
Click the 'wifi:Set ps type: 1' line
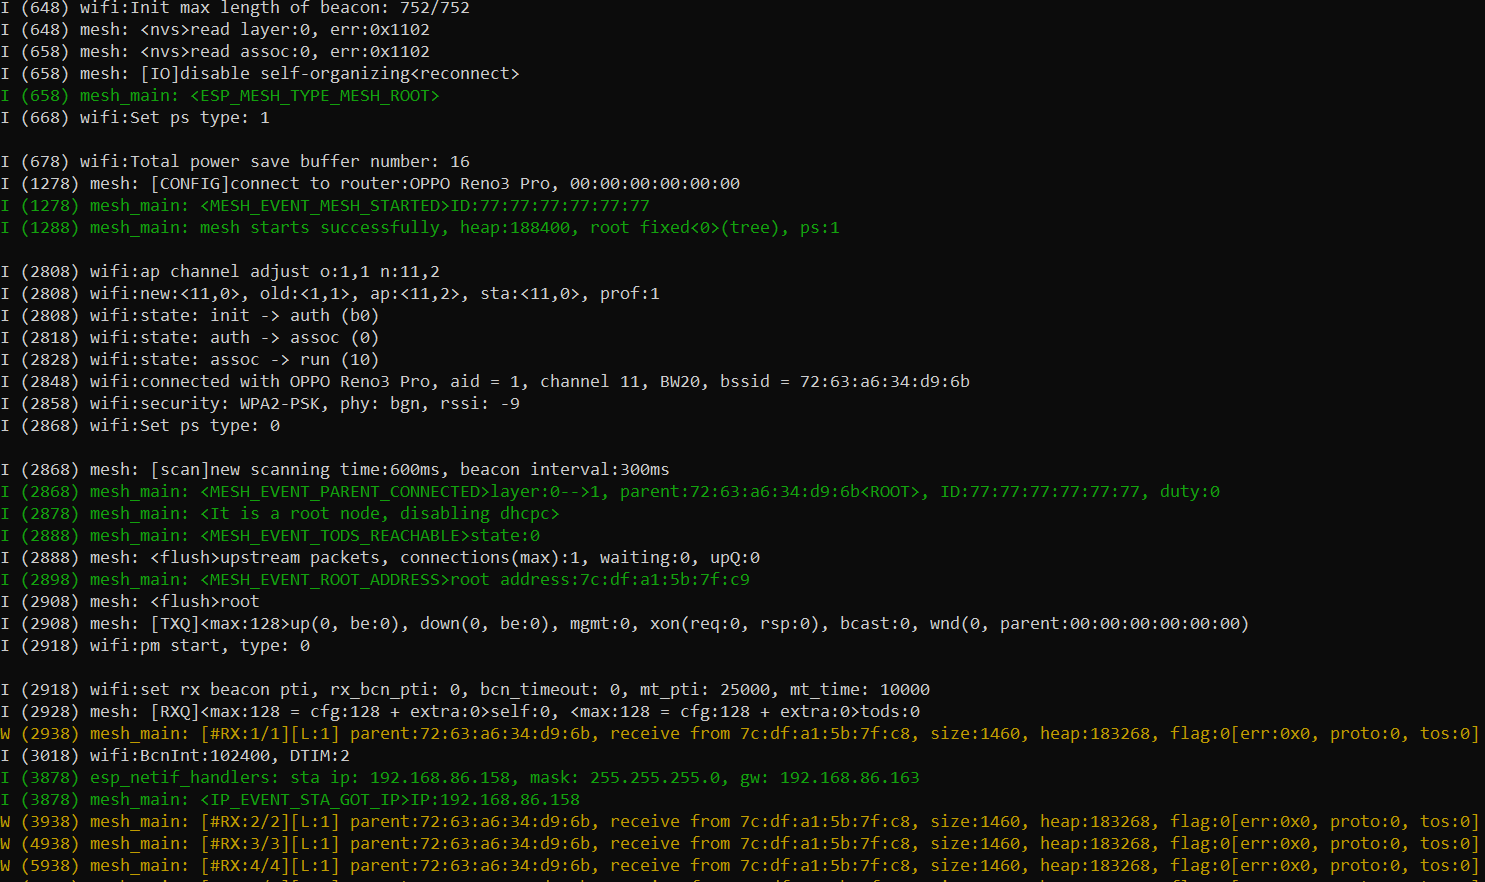(x=135, y=118)
